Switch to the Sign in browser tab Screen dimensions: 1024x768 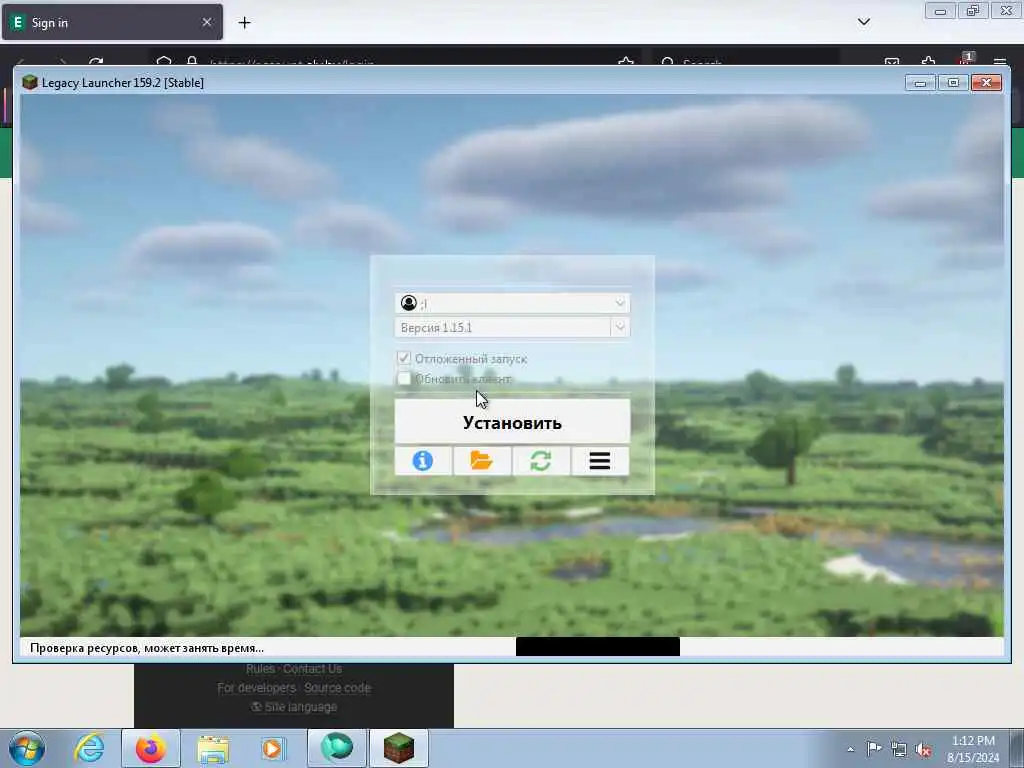(112, 22)
